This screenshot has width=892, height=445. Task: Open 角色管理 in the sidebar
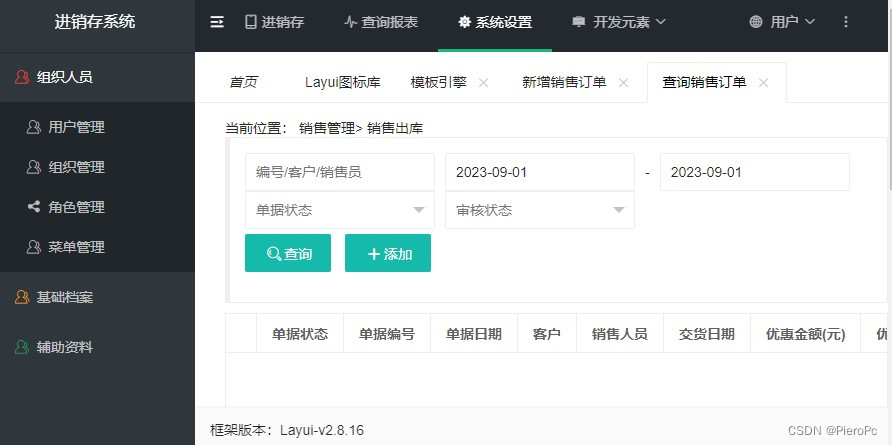click(x=97, y=207)
